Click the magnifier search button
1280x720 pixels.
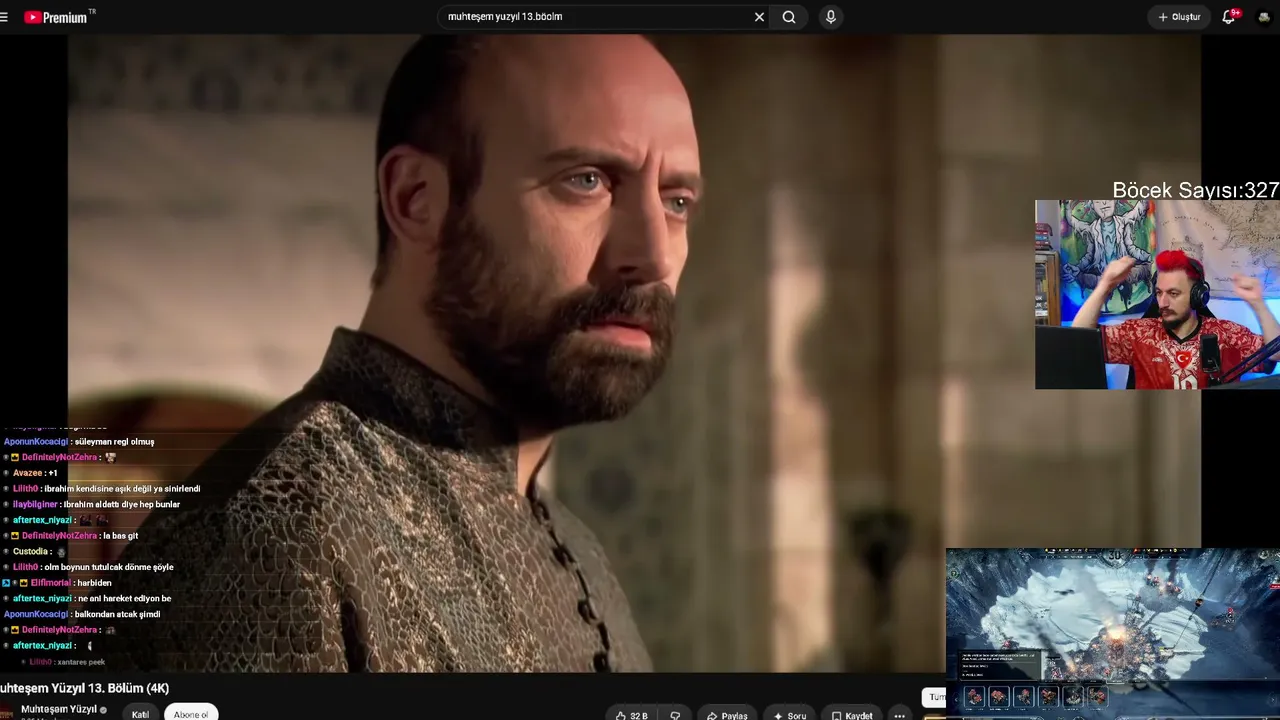(789, 17)
